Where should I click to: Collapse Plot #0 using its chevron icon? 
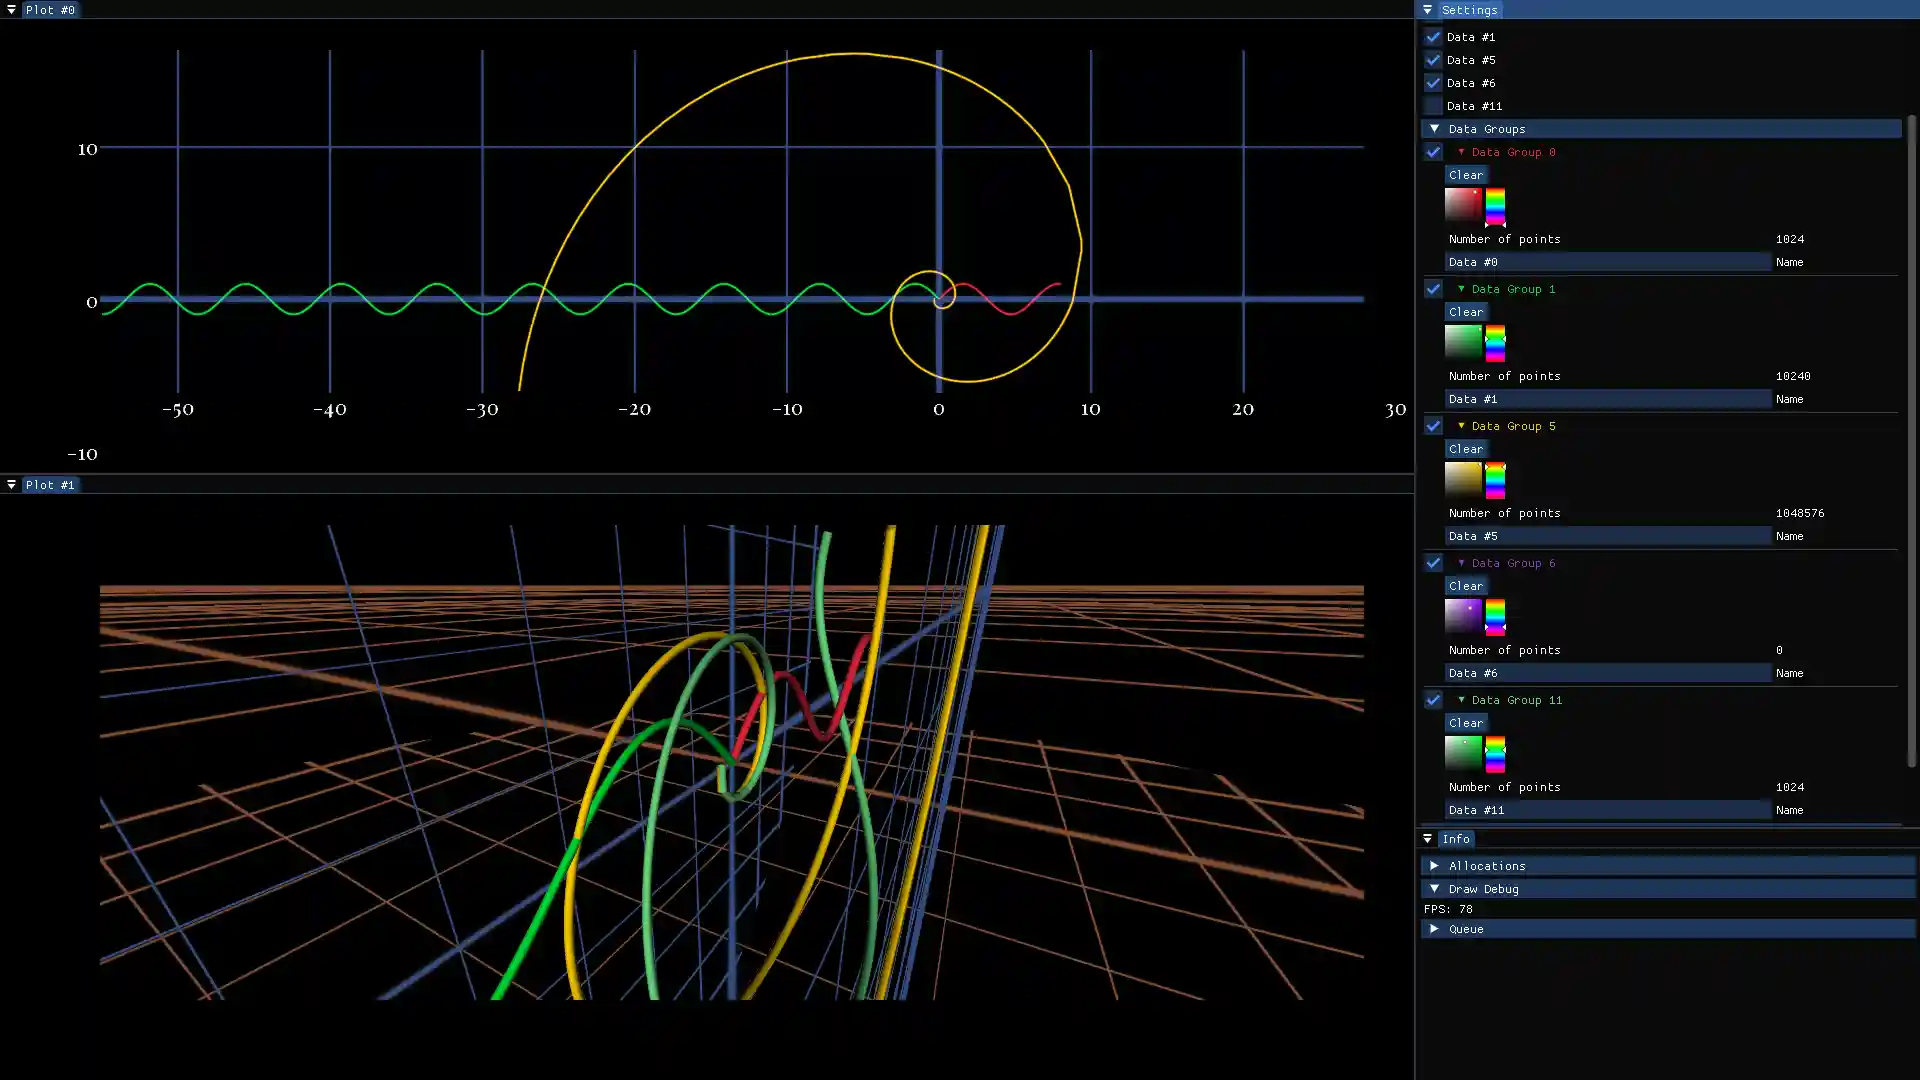(11, 9)
